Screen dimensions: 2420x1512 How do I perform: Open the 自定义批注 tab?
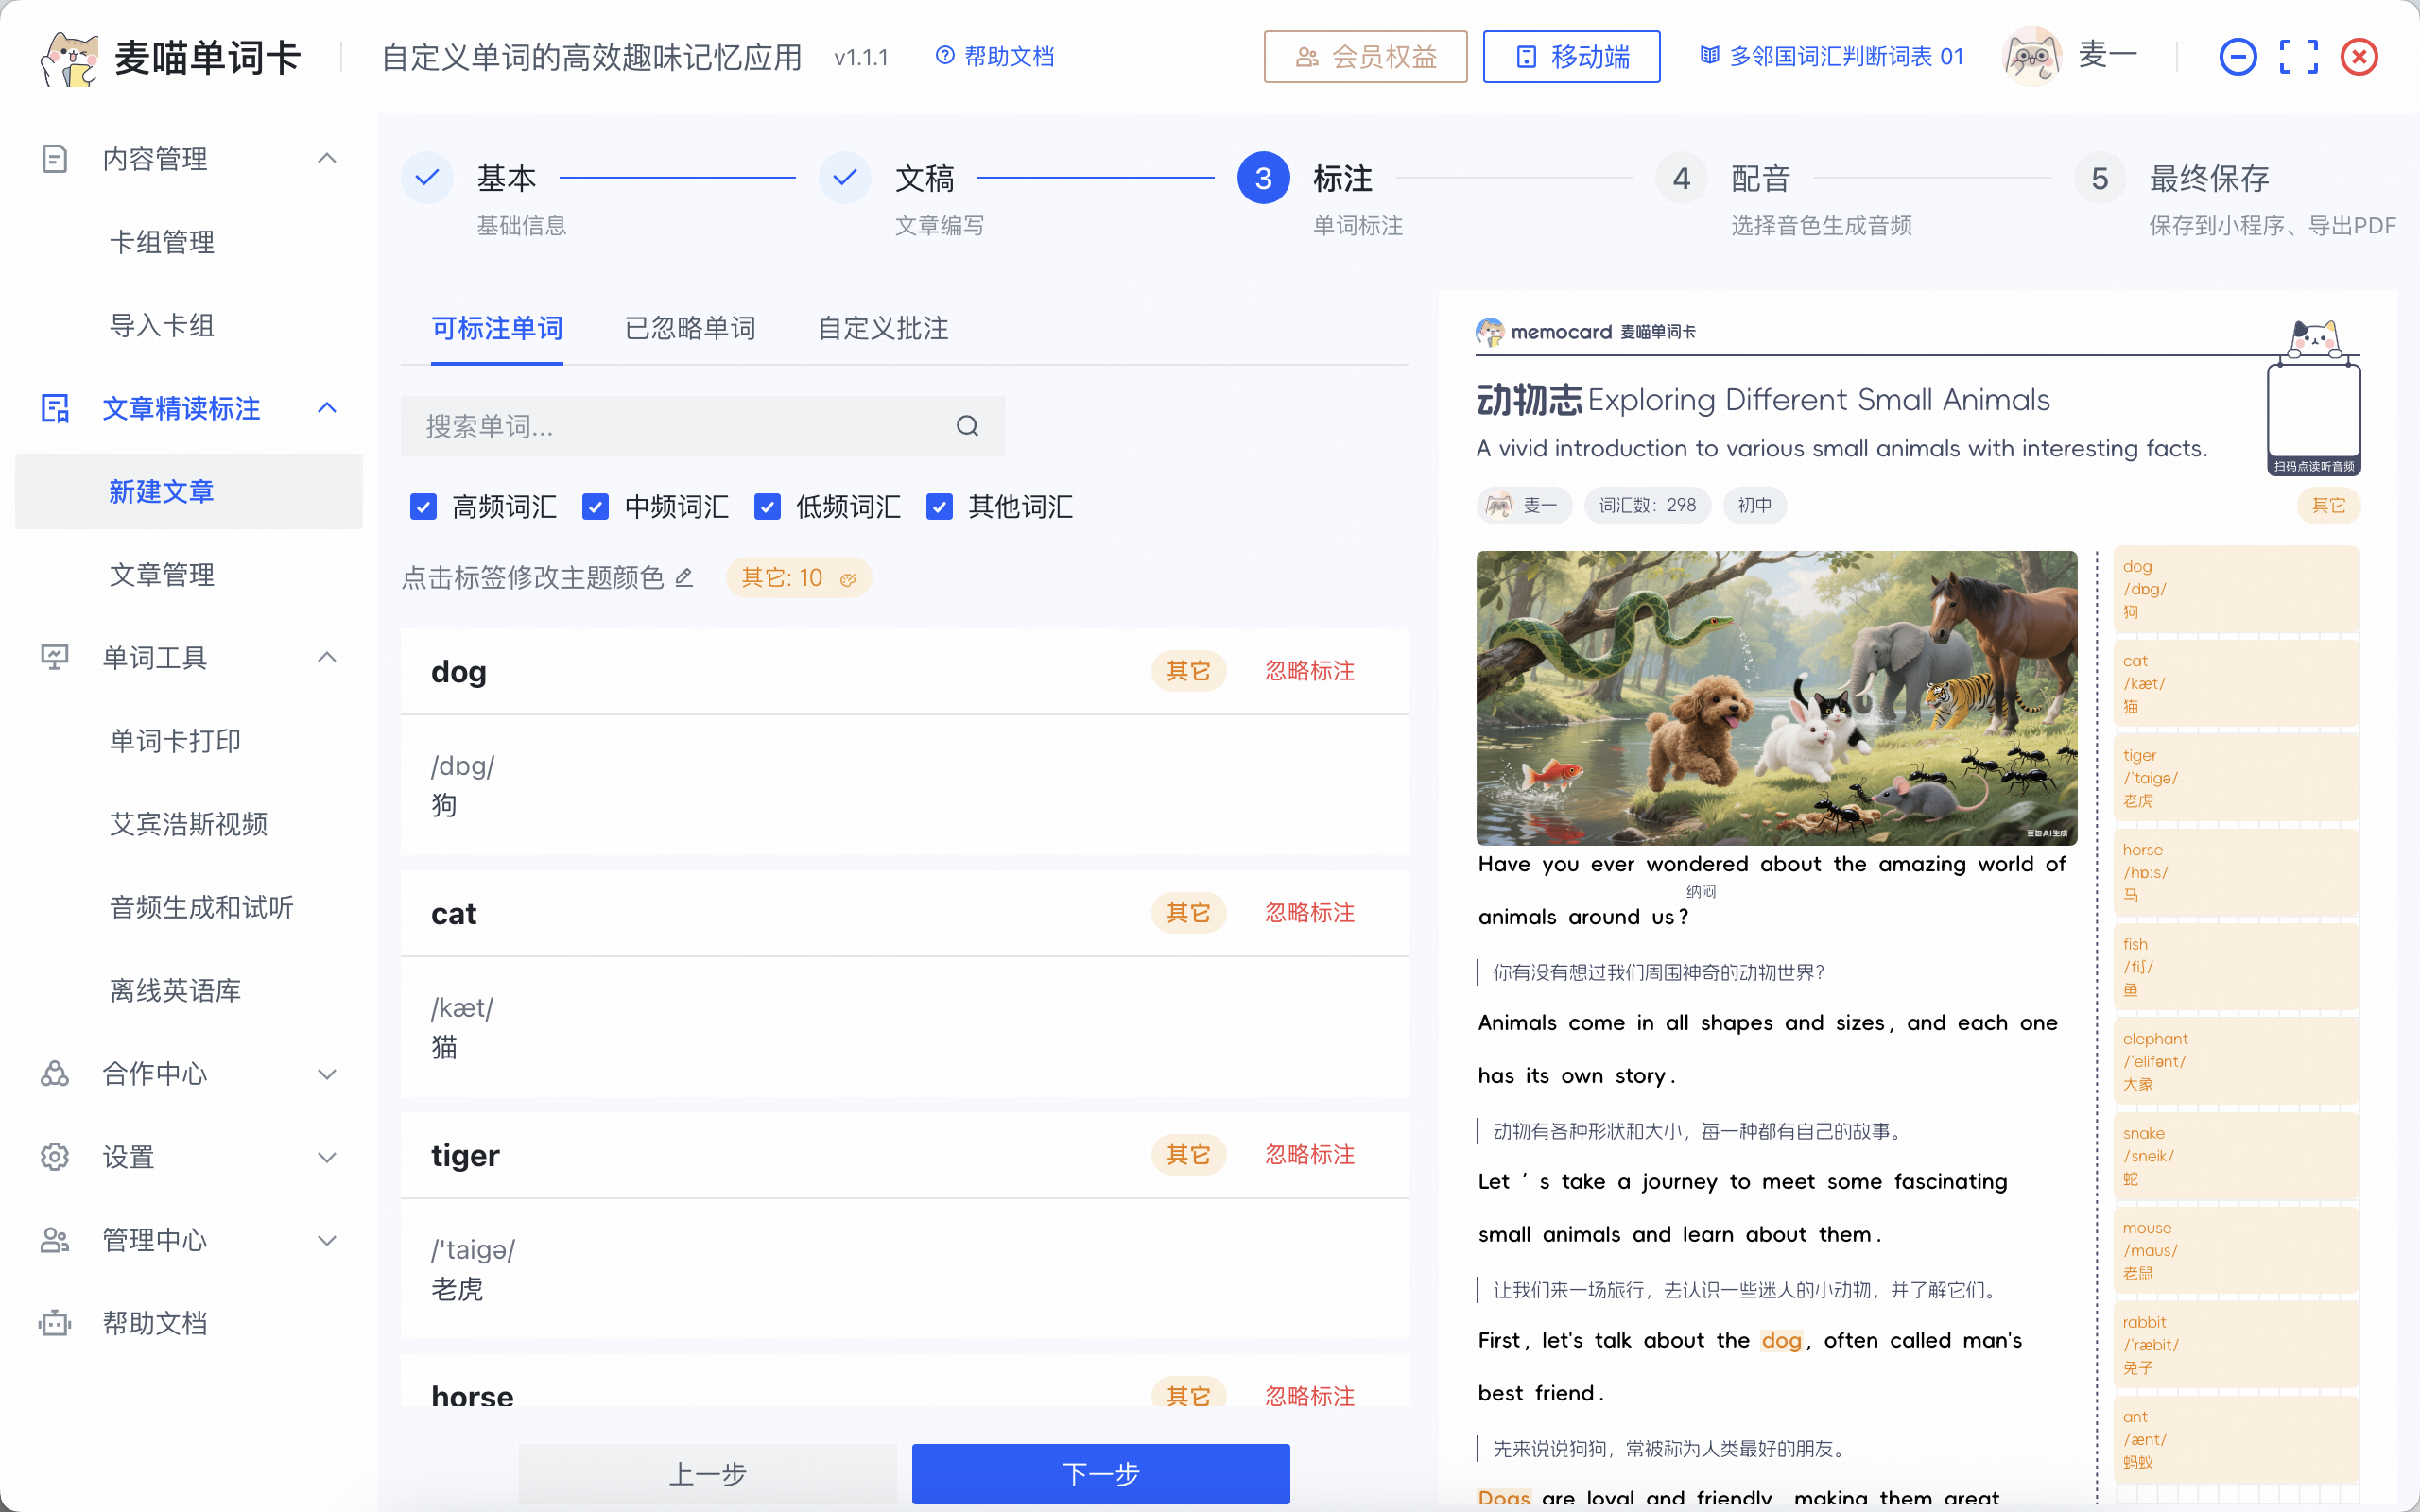click(882, 328)
